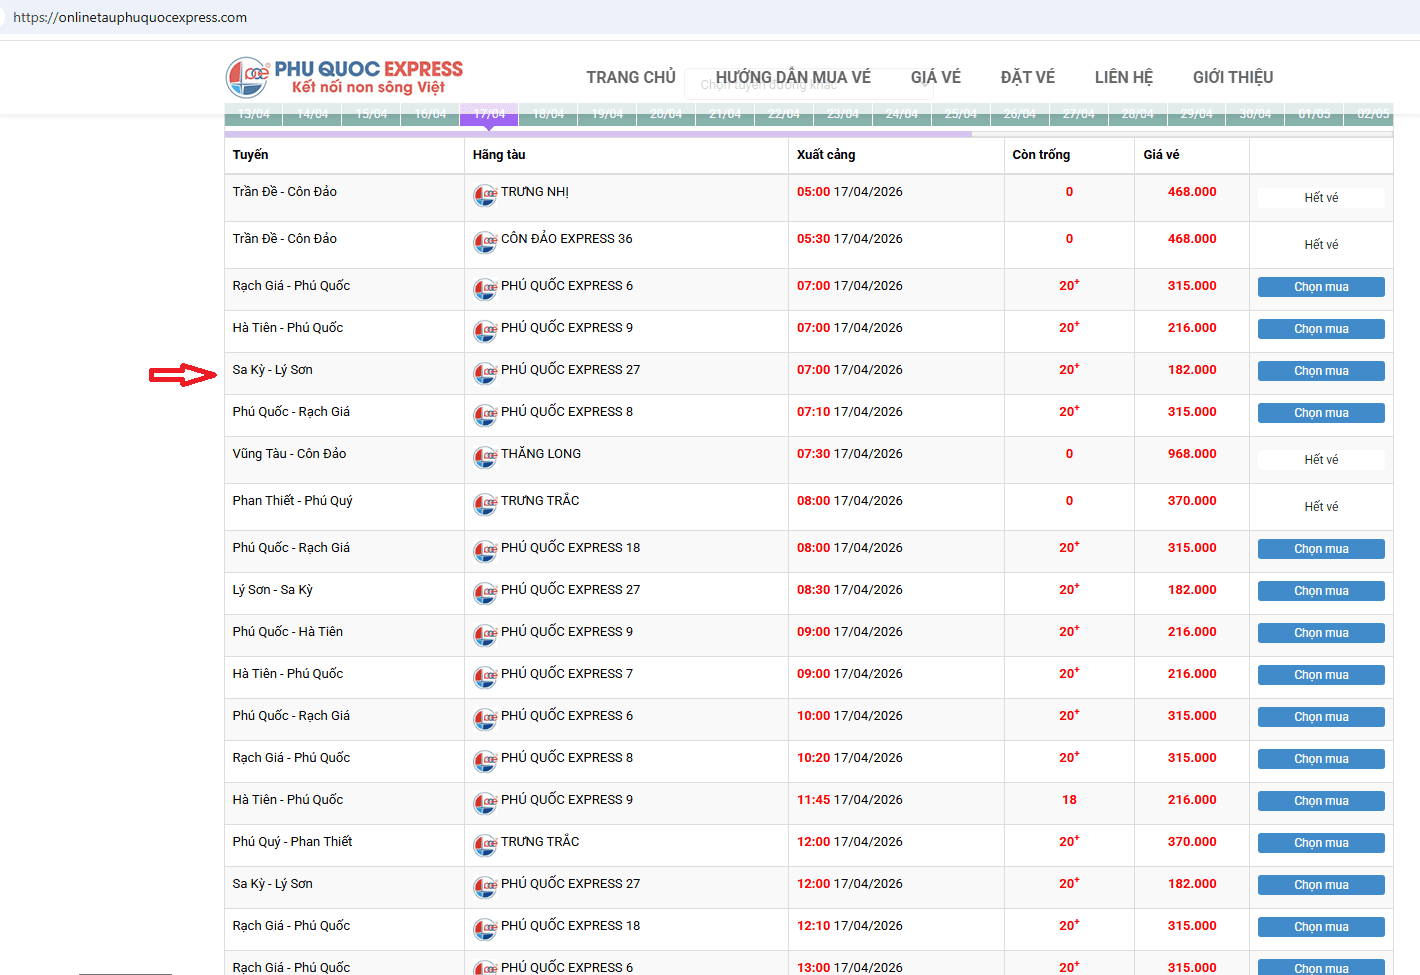Viewport: 1420px width, 975px height.
Task: Switch to the 18/04 date tab
Action: [x=548, y=114]
